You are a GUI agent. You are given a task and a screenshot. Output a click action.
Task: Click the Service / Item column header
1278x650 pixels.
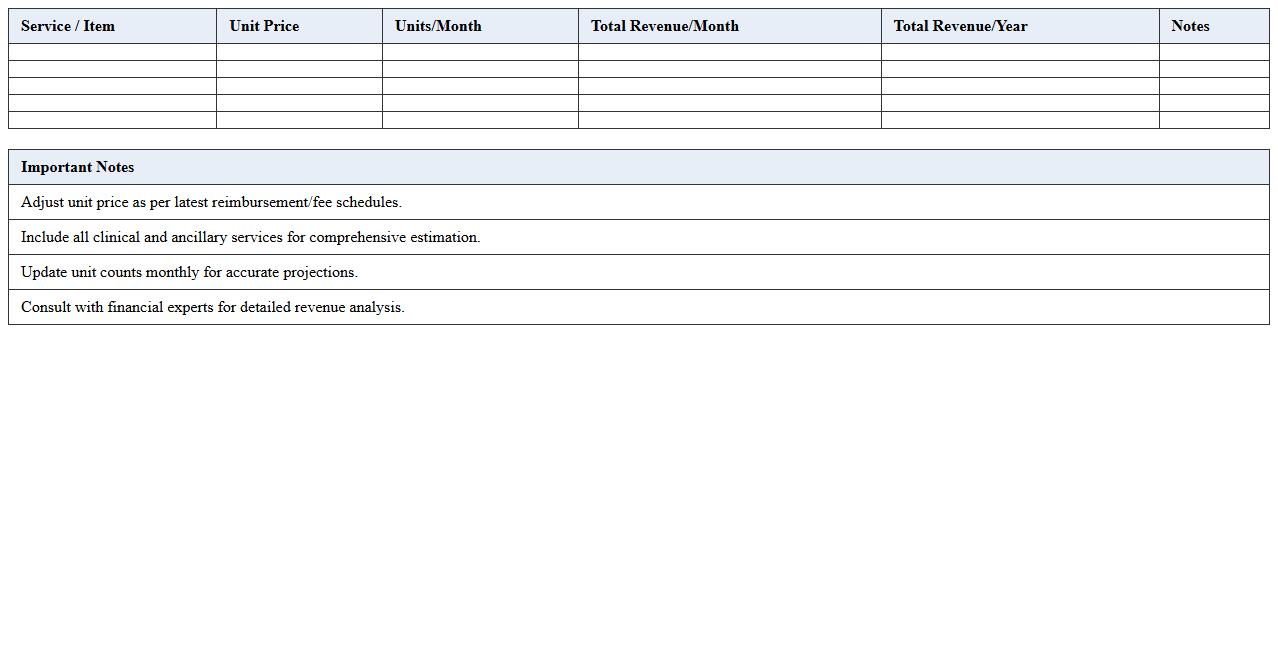[x=68, y=26]
